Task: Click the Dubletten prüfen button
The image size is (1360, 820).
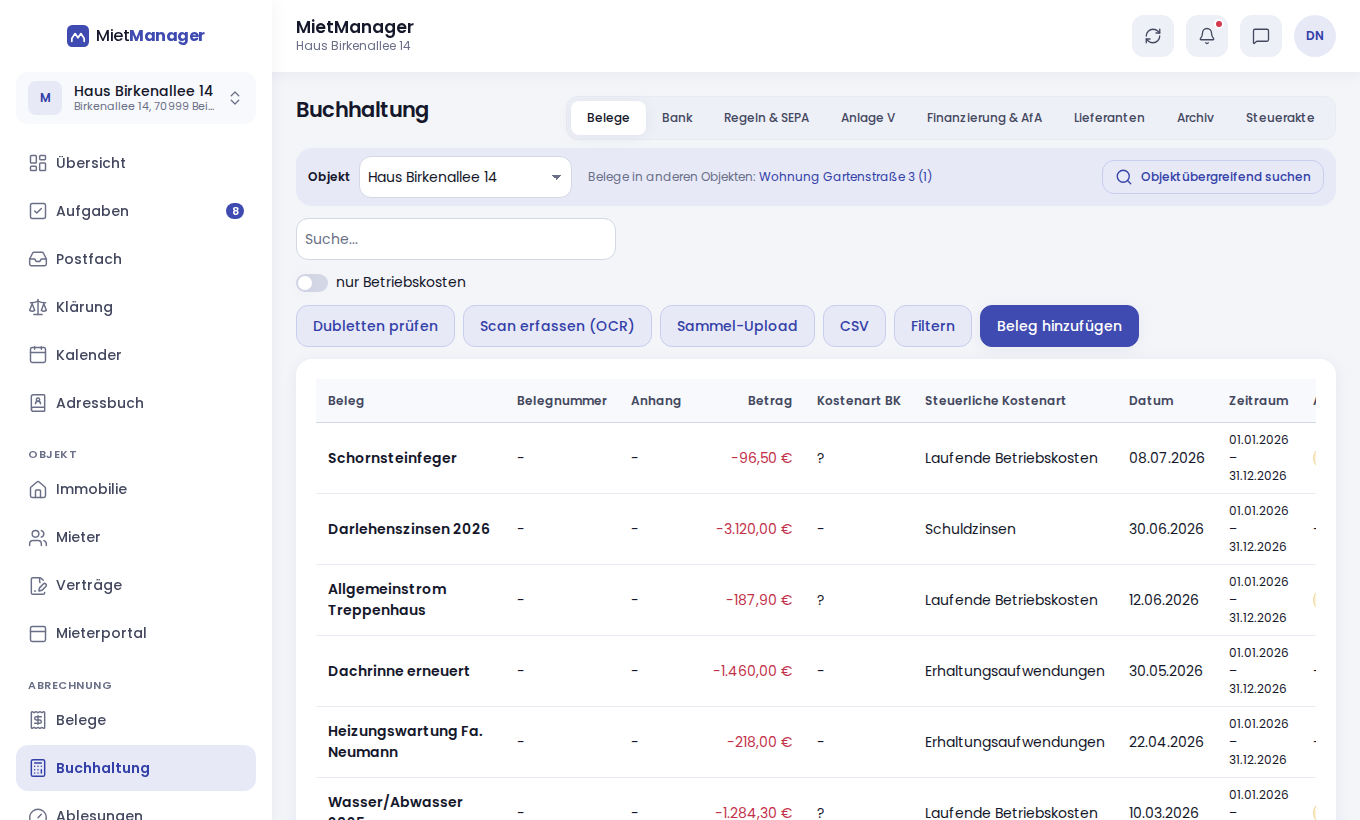Action: (375, 326)
